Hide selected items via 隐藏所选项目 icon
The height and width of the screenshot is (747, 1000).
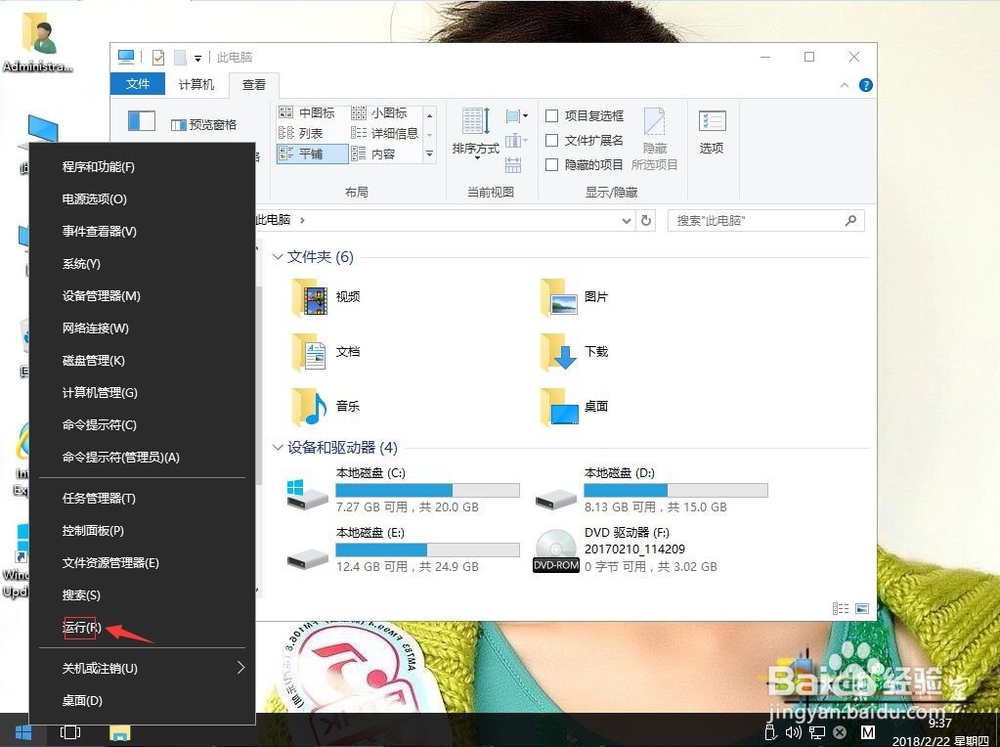[656, 140]
